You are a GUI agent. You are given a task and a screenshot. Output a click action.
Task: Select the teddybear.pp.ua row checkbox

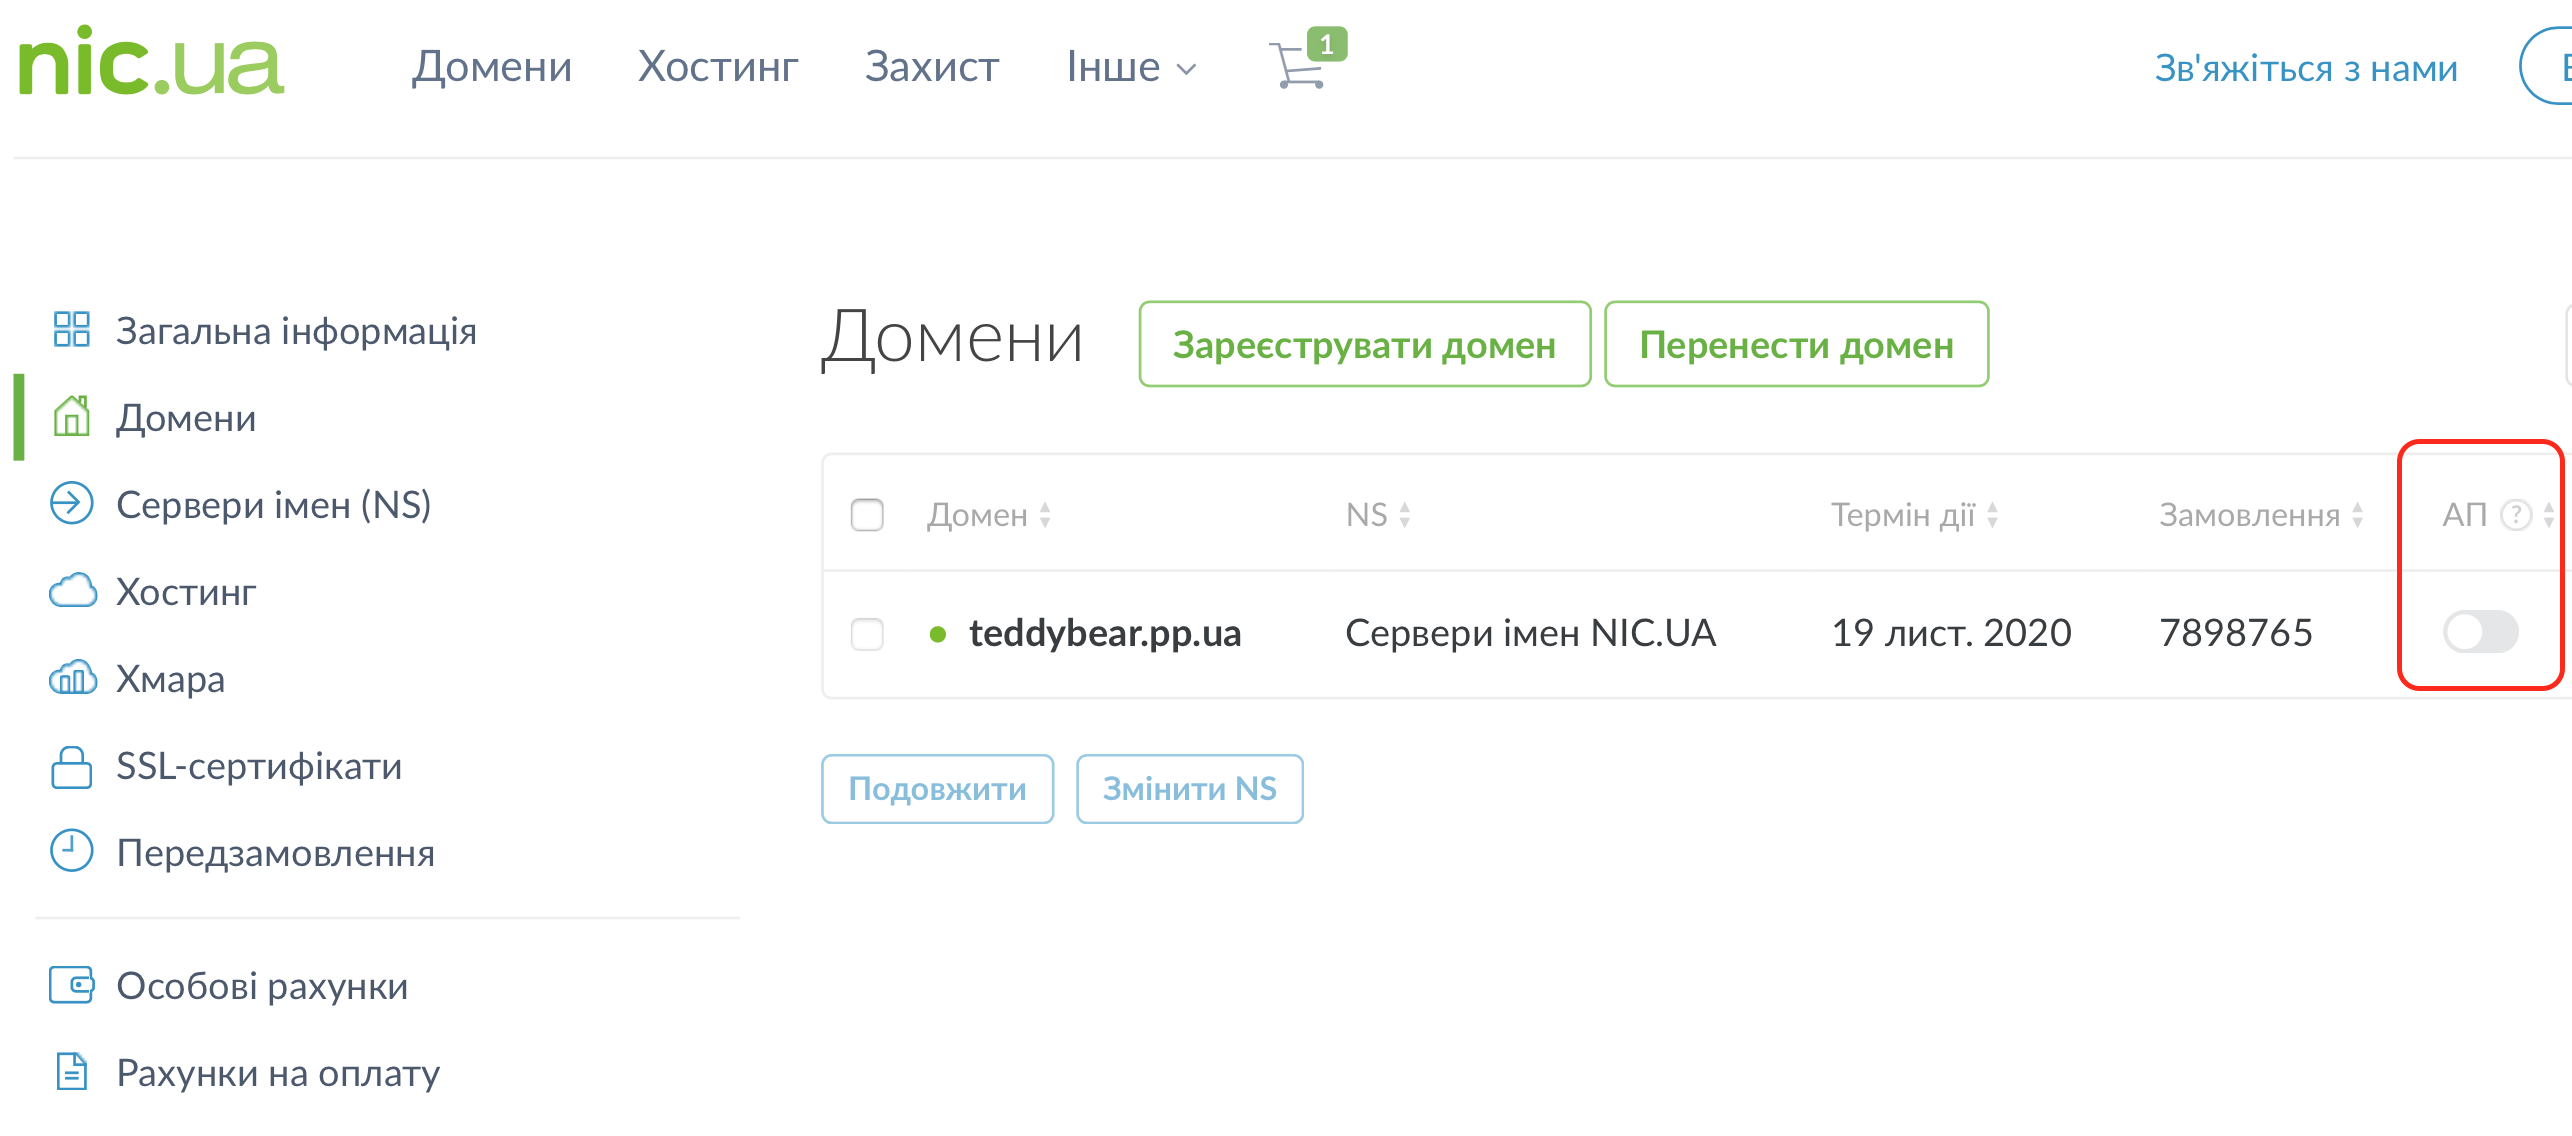click(867, 633)
